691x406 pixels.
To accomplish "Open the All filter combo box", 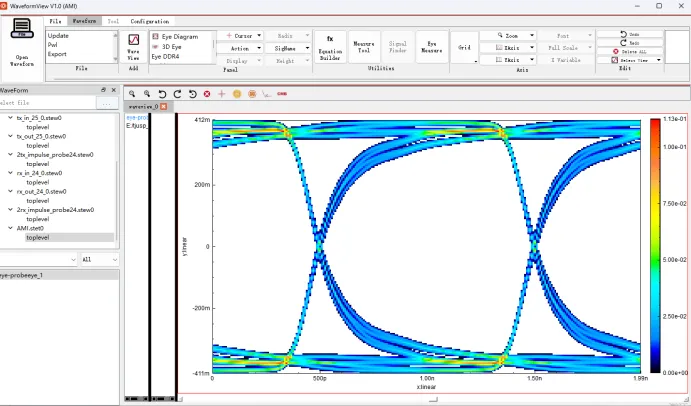I will click(100, 260).
